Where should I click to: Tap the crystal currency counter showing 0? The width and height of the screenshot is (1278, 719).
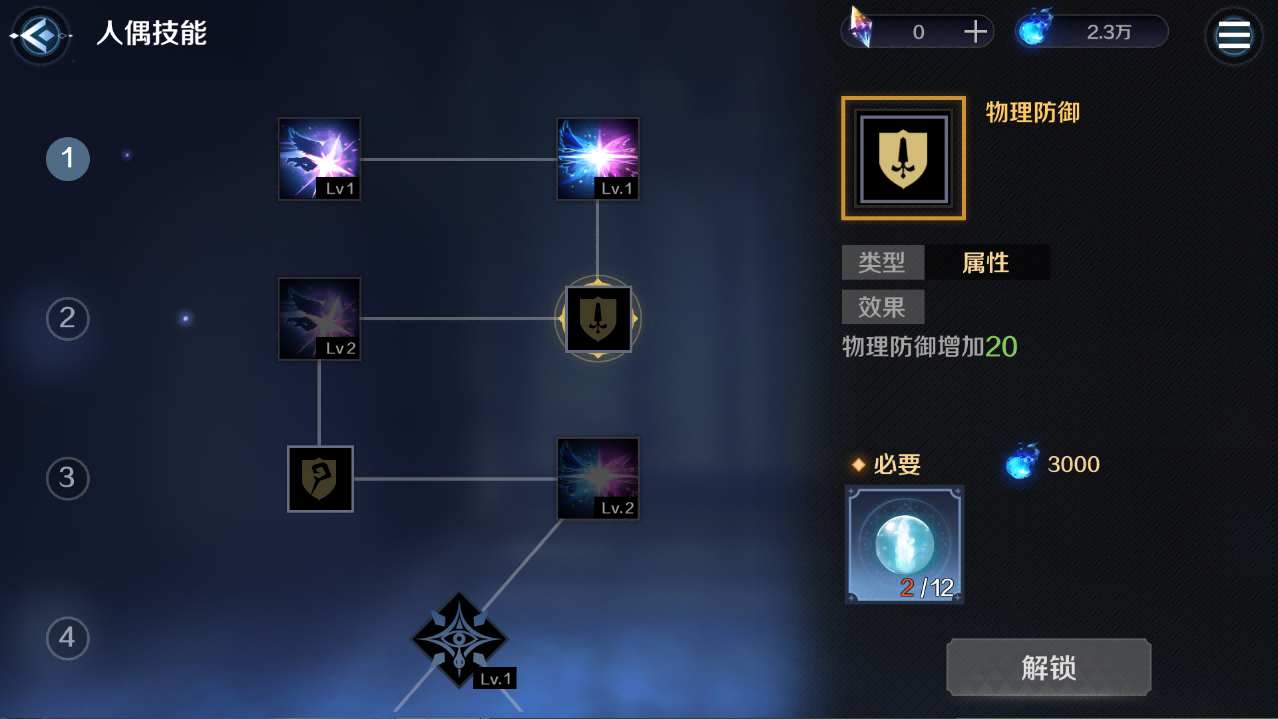pyautogui.click(x=917, y=32)
